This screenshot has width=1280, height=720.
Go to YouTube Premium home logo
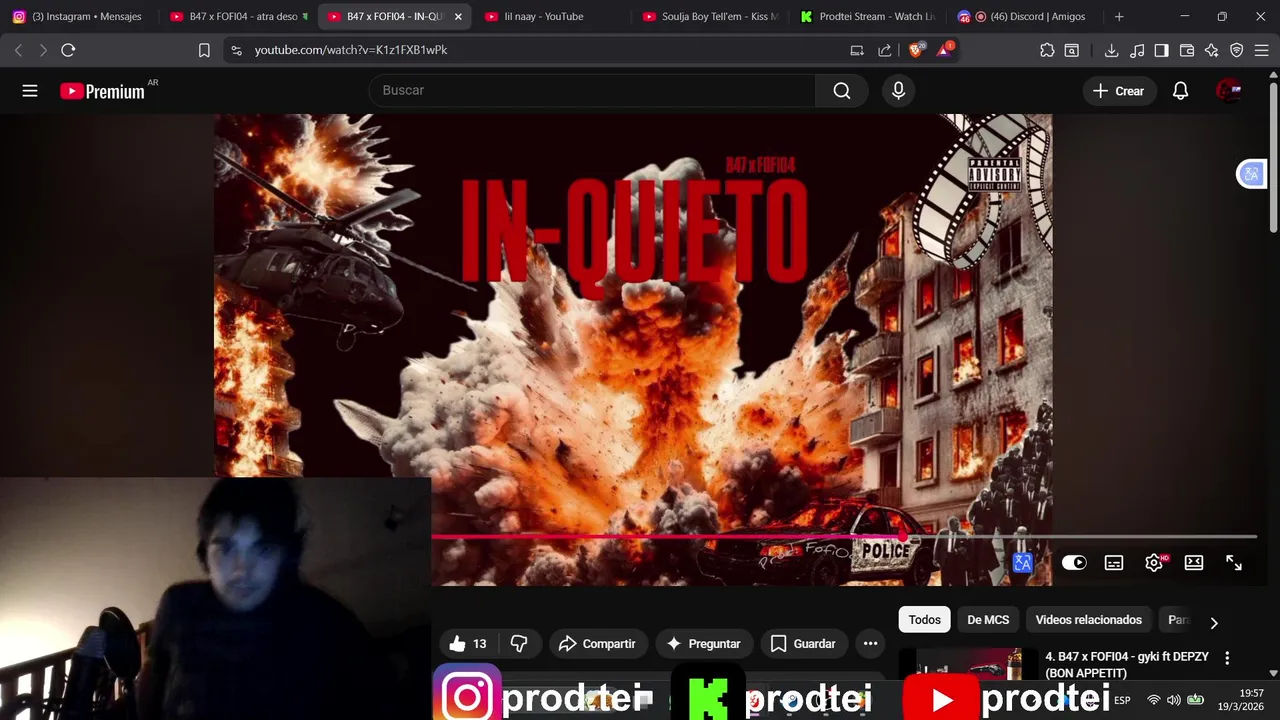tap(102, 91)
